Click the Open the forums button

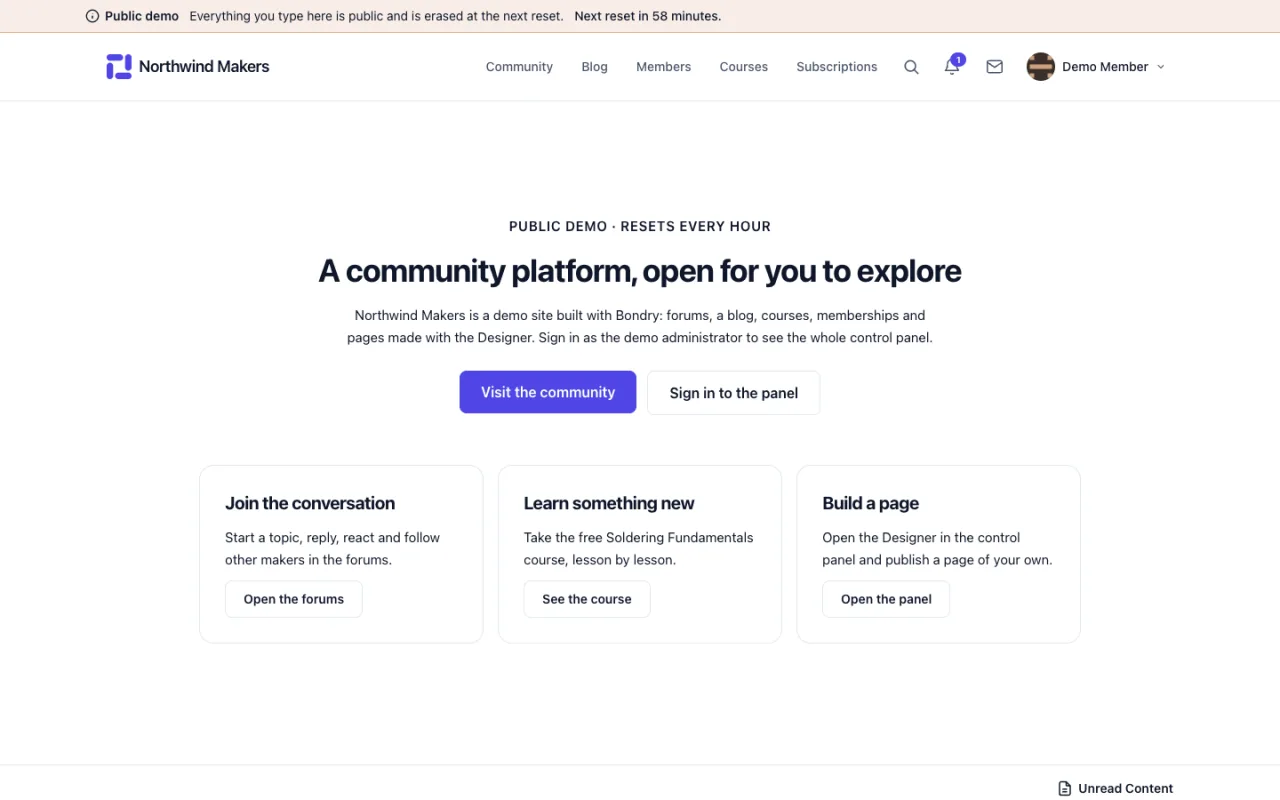294,599
